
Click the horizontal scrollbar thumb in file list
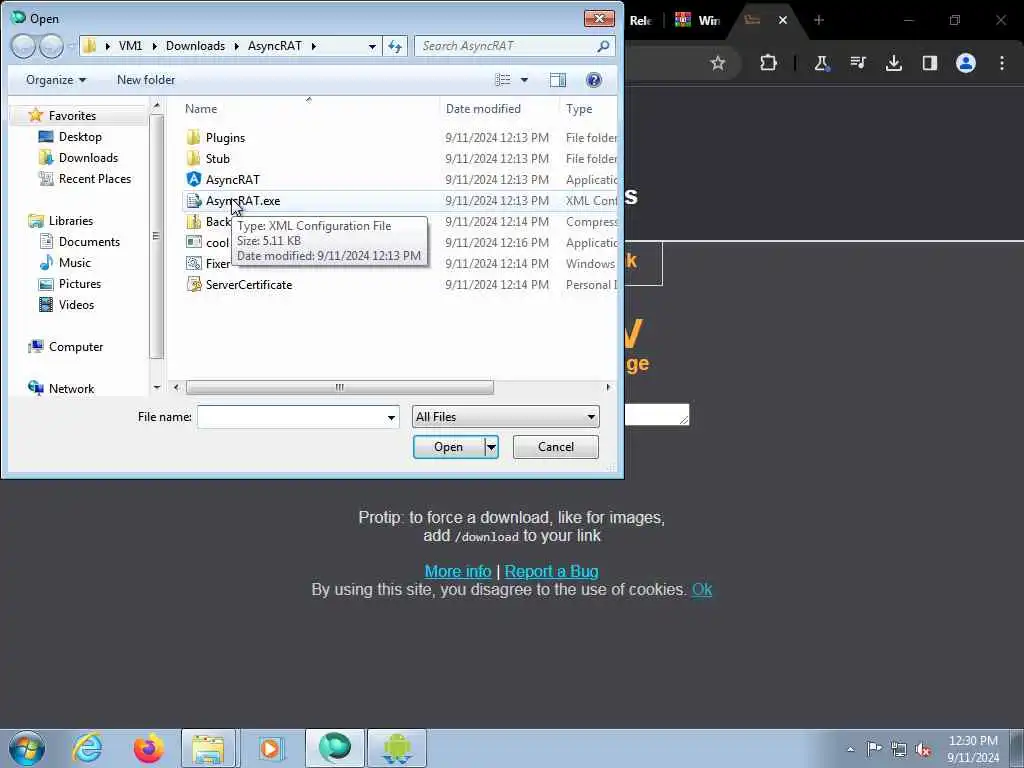click(340, 387)
